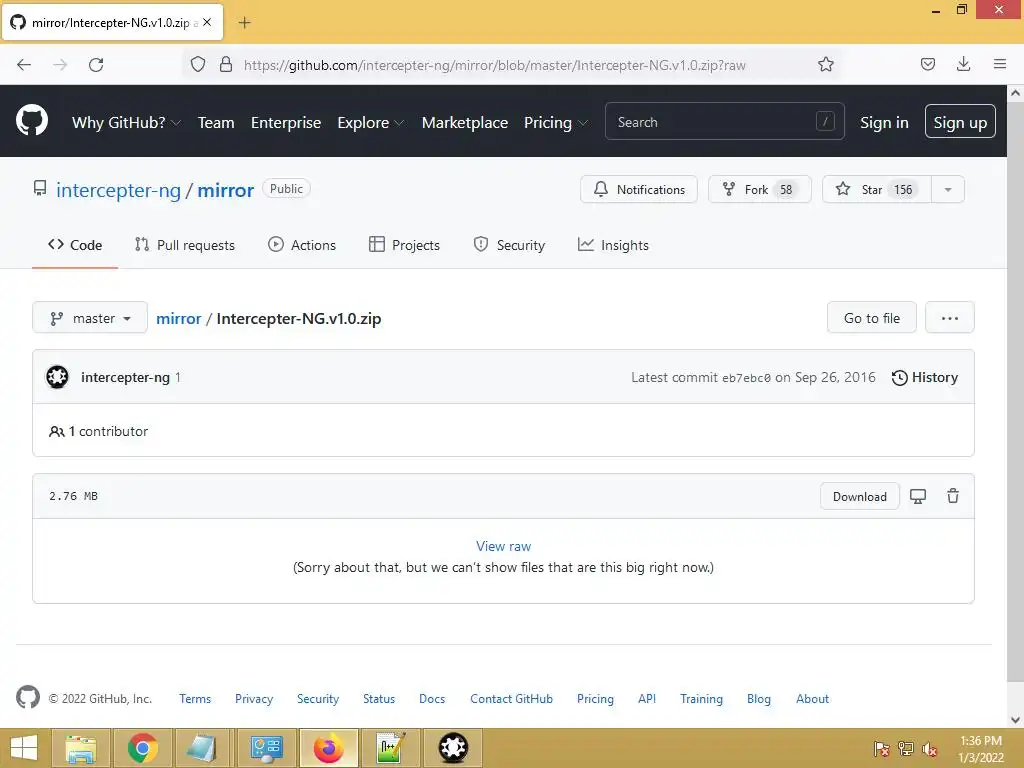Click the mirror breadcrumb link
1024x768 pixels.
[x=178, y=318]
